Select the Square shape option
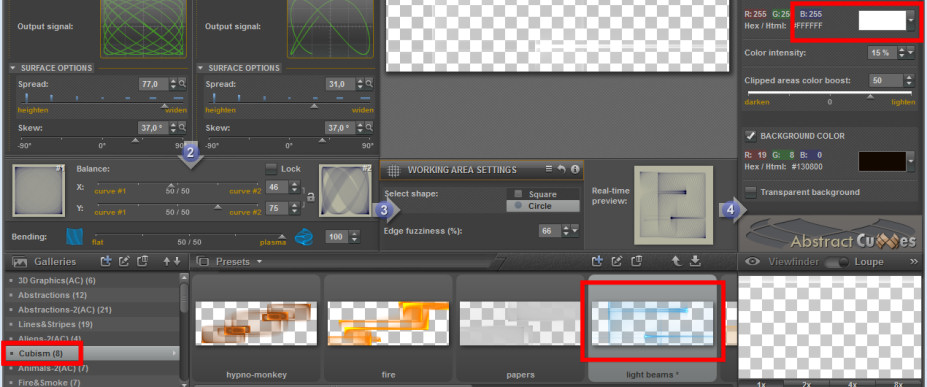 pyautogui.click(x=543, y=194)
